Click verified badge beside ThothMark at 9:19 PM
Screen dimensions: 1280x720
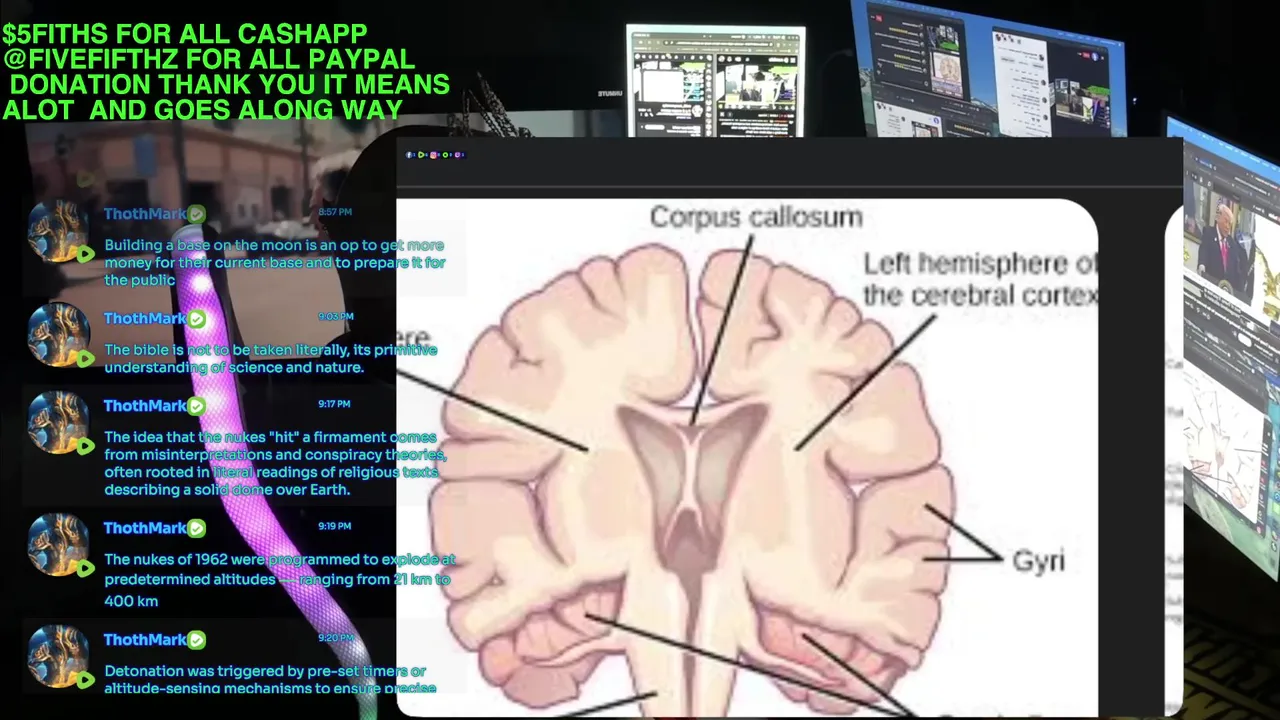pyautogui.click(x=196, y=528)
